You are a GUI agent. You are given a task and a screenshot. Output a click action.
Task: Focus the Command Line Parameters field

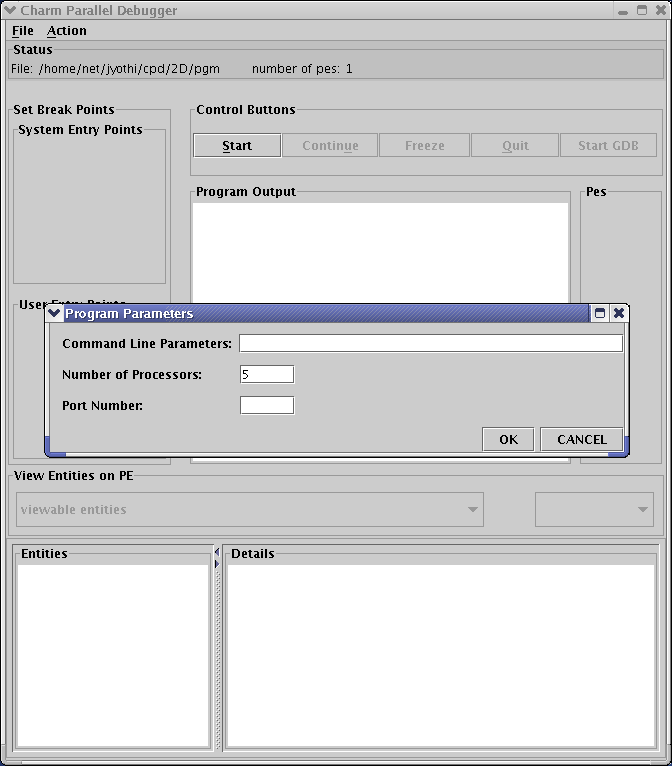(x=430, y=343)
